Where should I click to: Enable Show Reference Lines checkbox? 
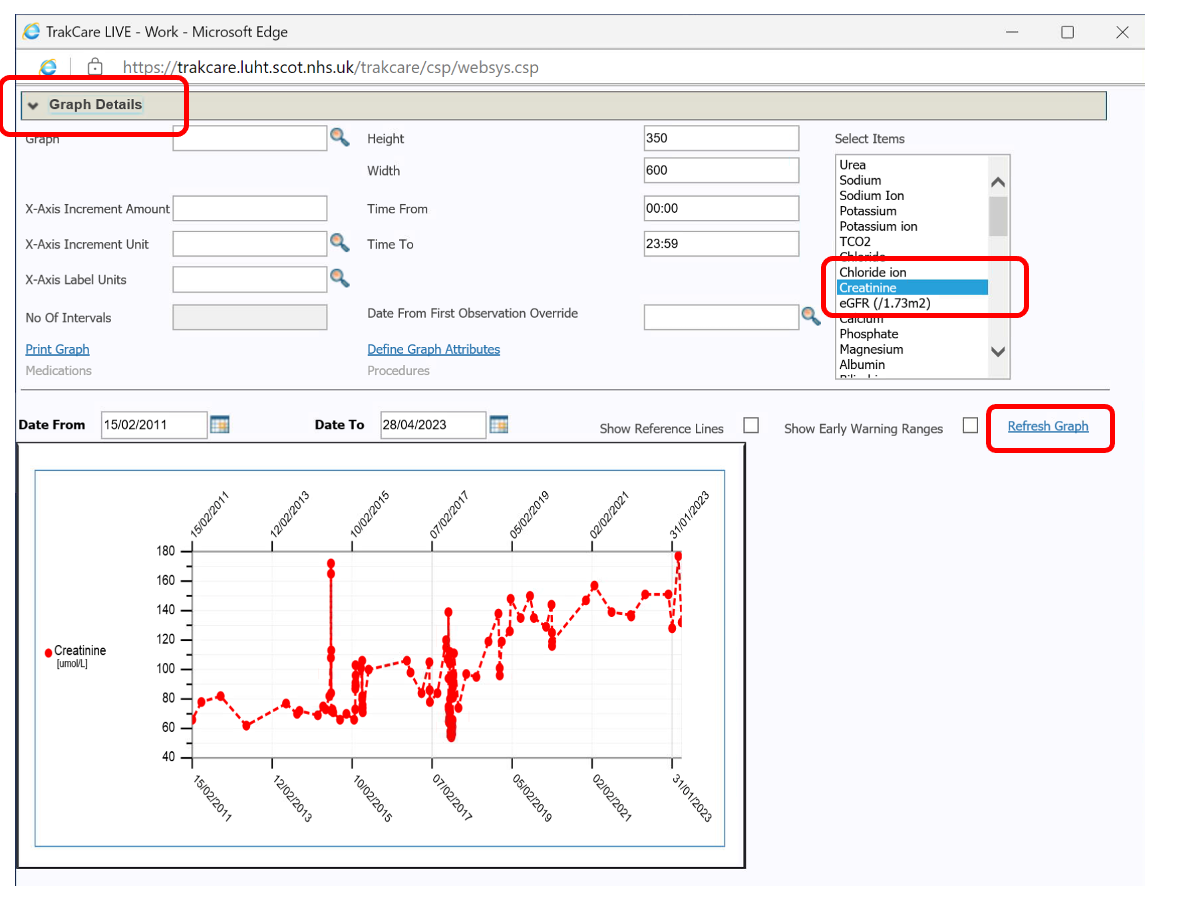(x=751, y=426)
